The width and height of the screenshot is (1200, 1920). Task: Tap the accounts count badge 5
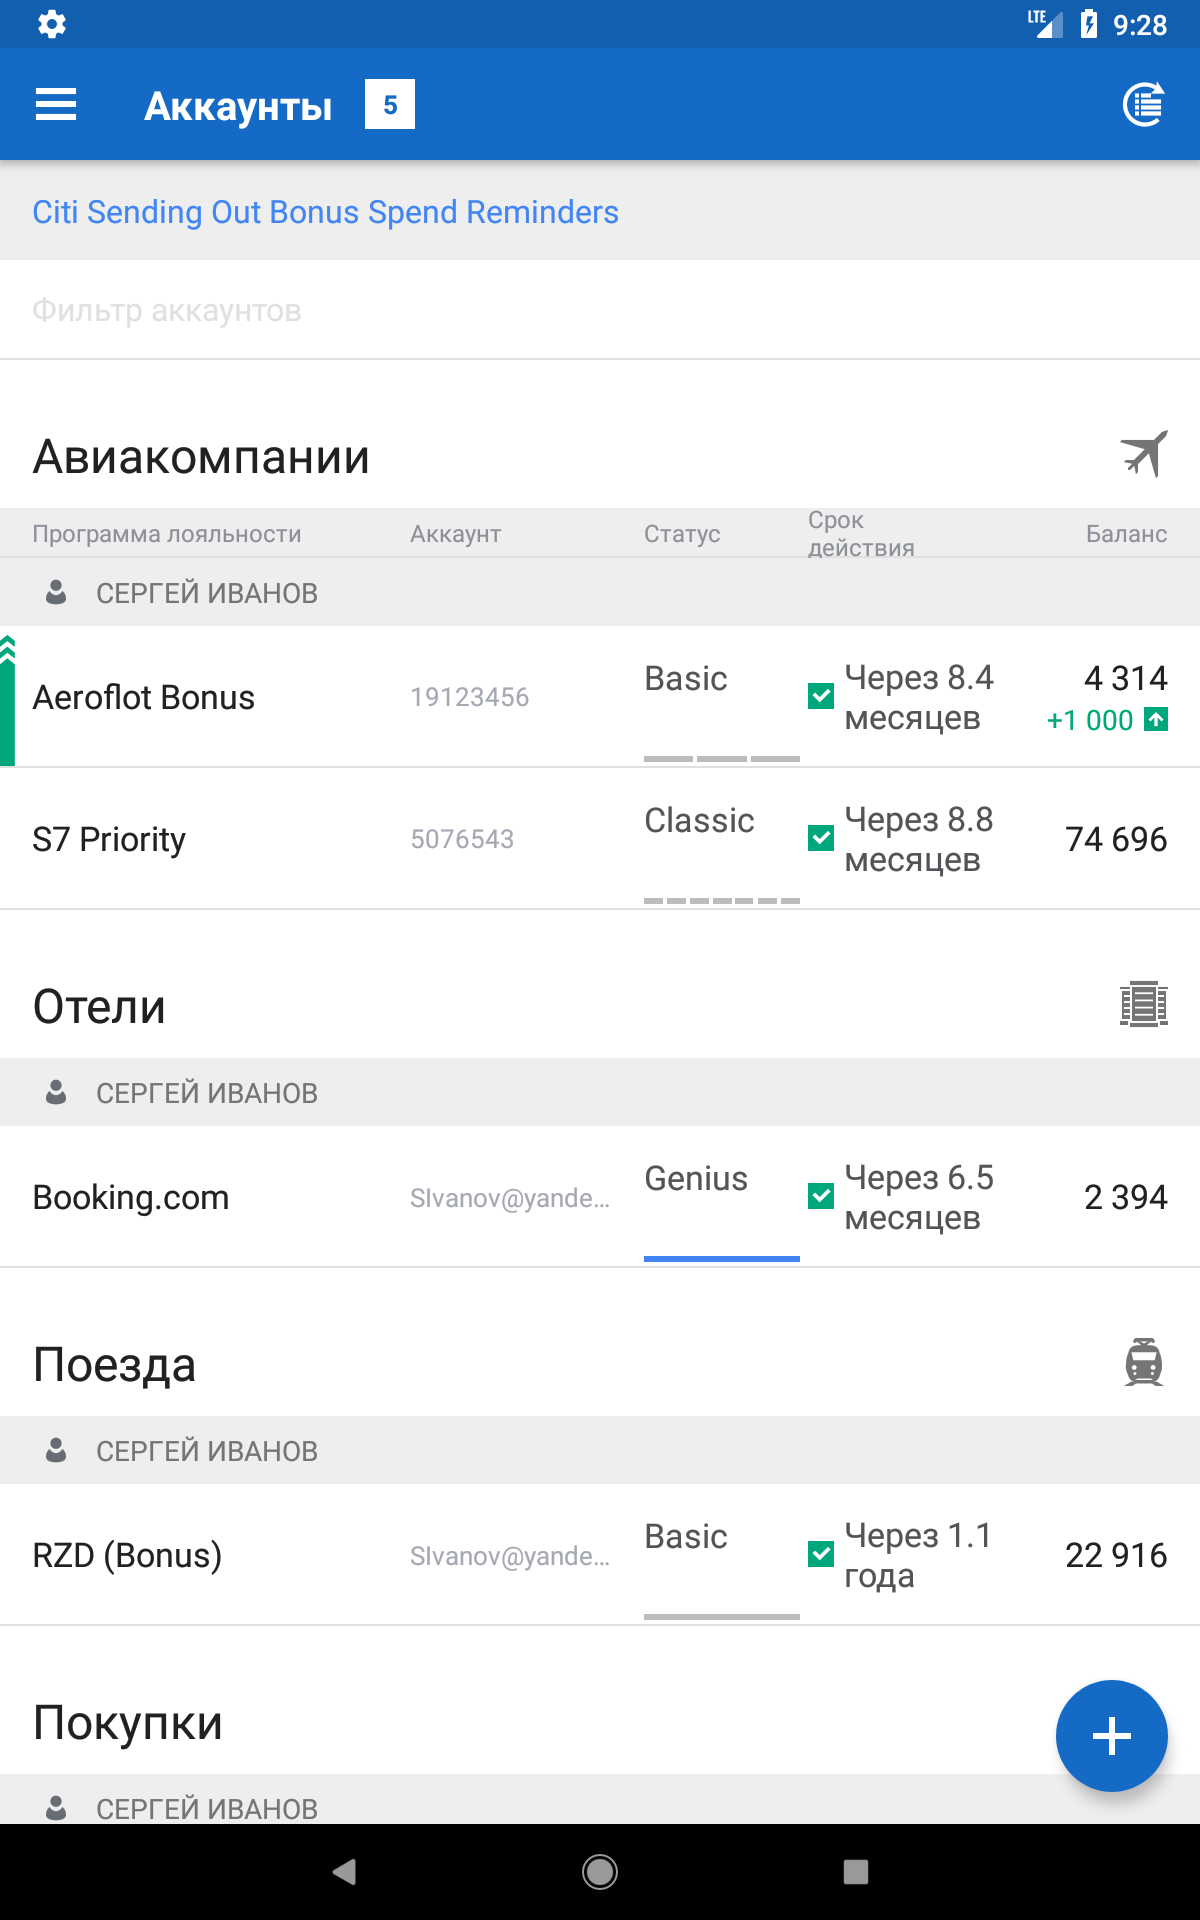click(x=390, y=104)
